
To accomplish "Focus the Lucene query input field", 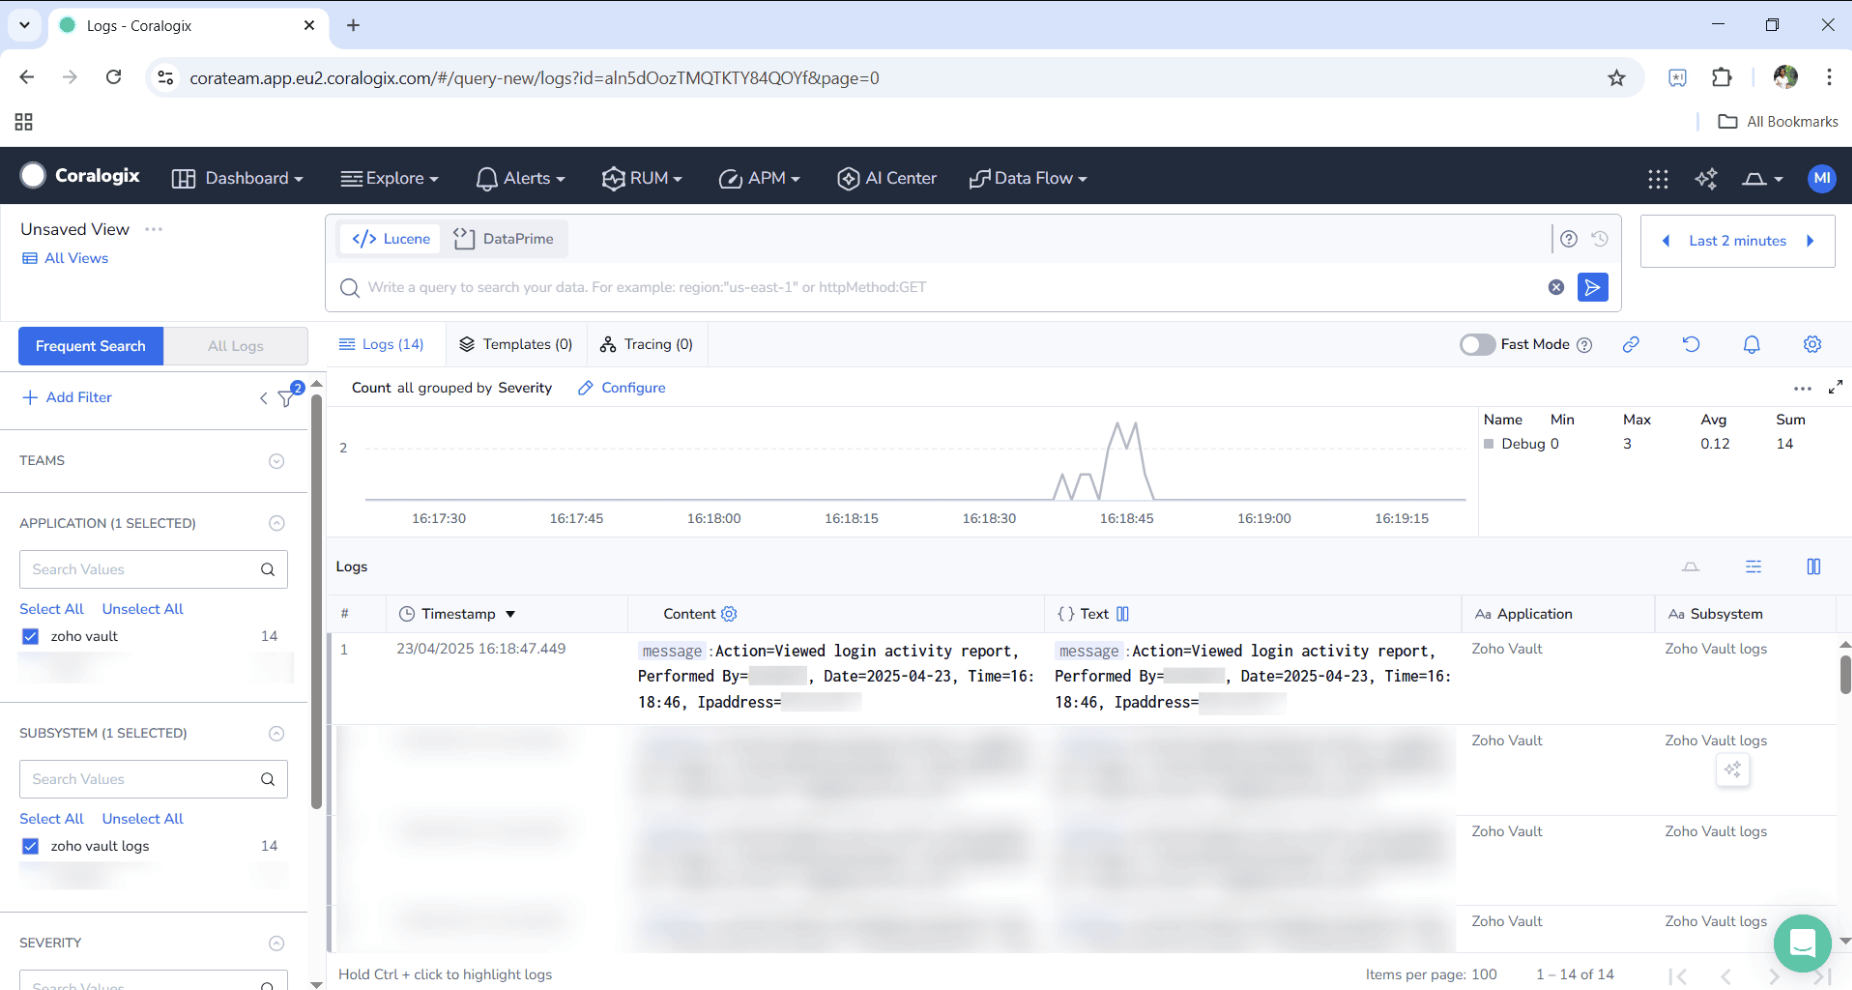I will pos(950,287).
